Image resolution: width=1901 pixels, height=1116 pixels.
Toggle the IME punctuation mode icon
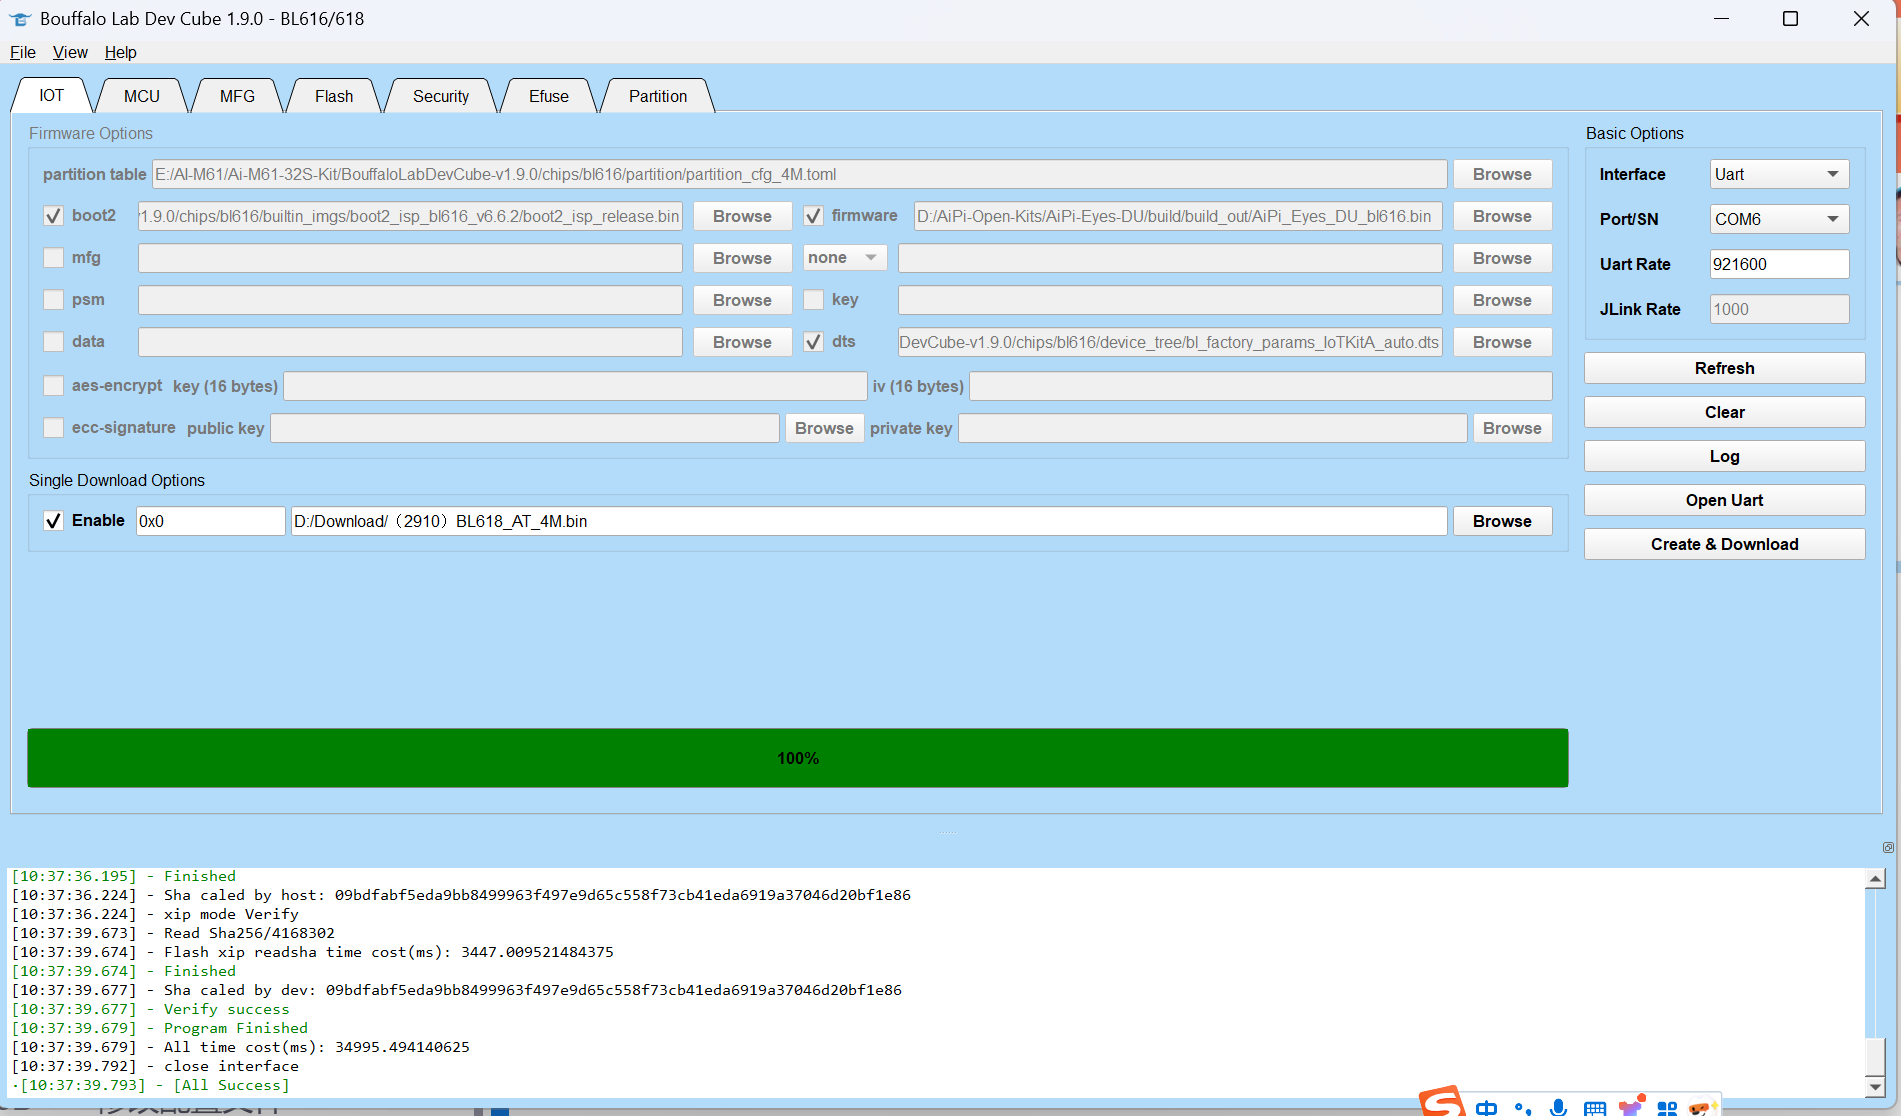[1522, 1108]
